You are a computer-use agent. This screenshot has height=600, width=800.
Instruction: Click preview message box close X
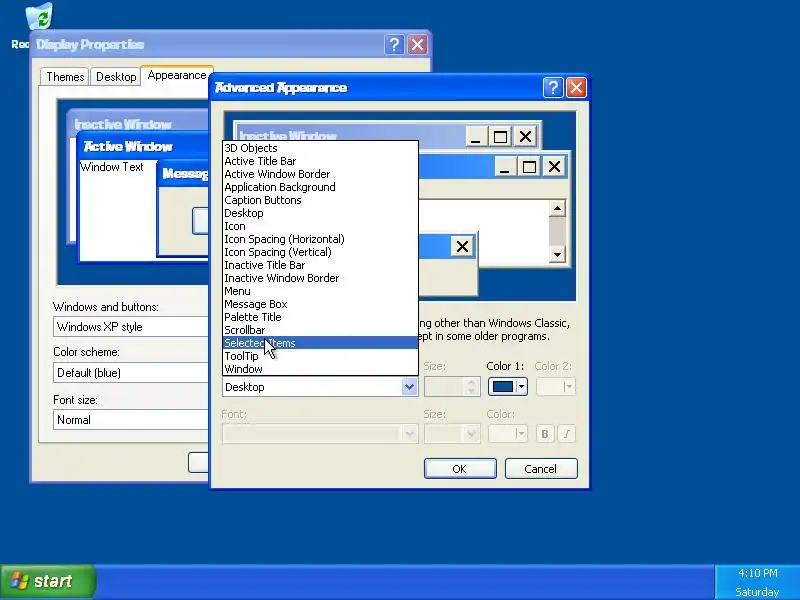462,247
